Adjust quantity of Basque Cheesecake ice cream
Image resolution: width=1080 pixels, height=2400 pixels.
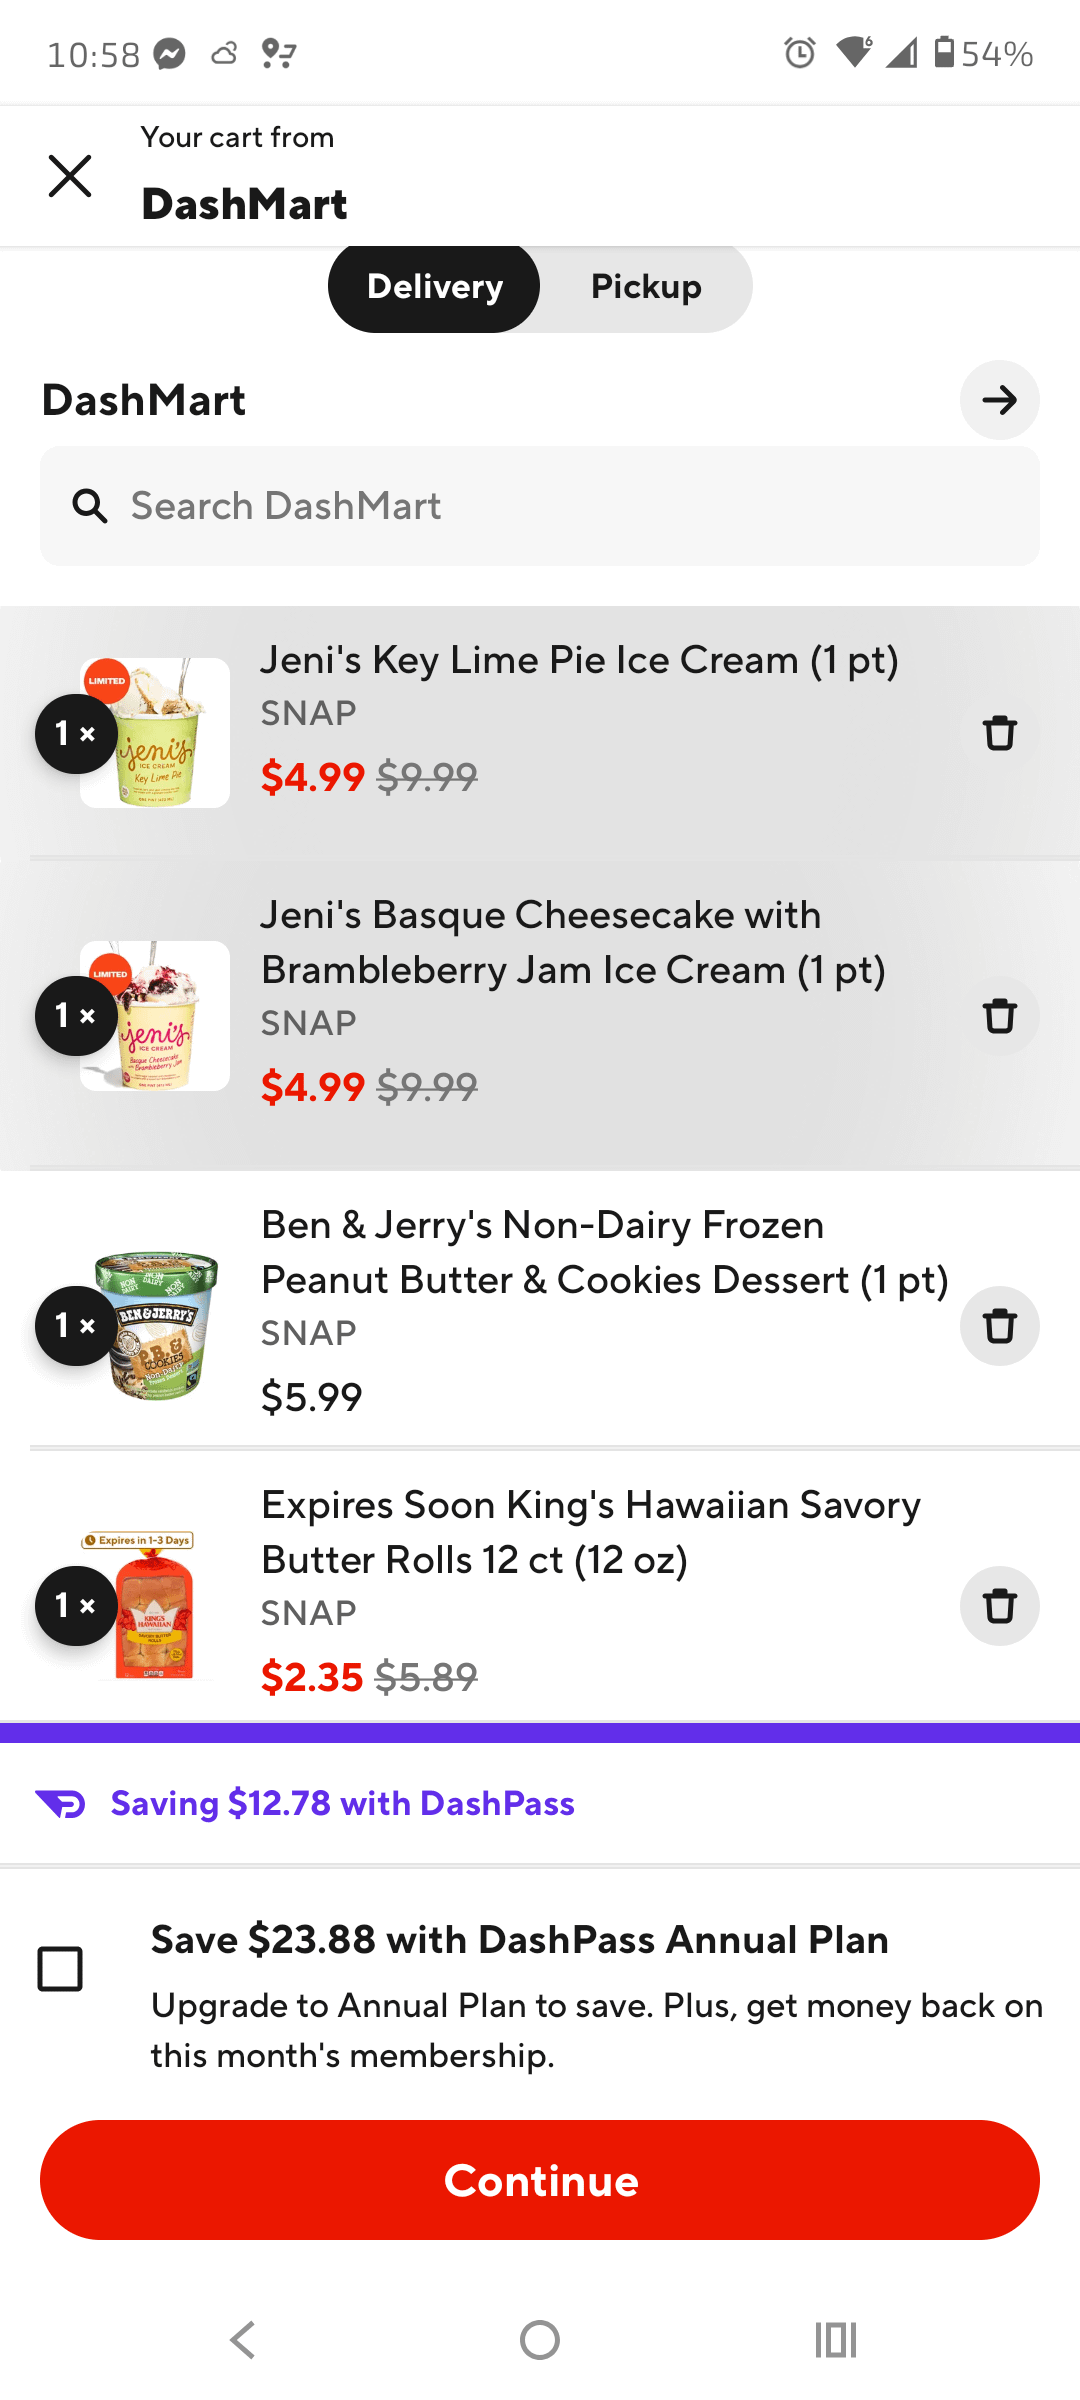coord(75,1016)
